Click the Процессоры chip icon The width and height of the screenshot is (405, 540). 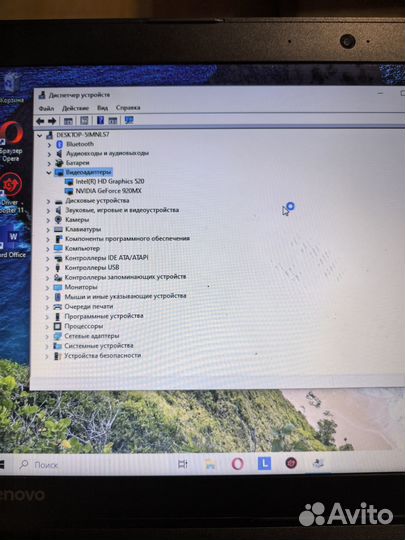pos(58,326)
